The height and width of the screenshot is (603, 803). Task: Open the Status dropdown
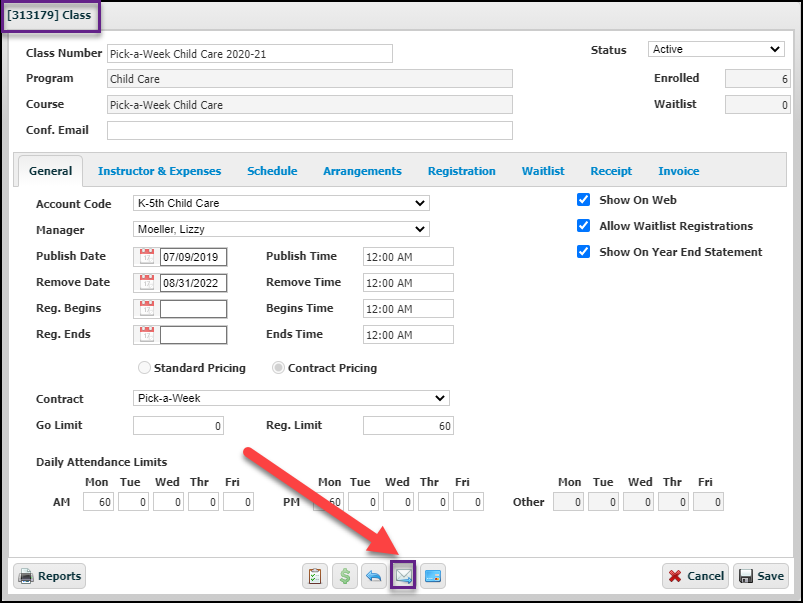716,49
